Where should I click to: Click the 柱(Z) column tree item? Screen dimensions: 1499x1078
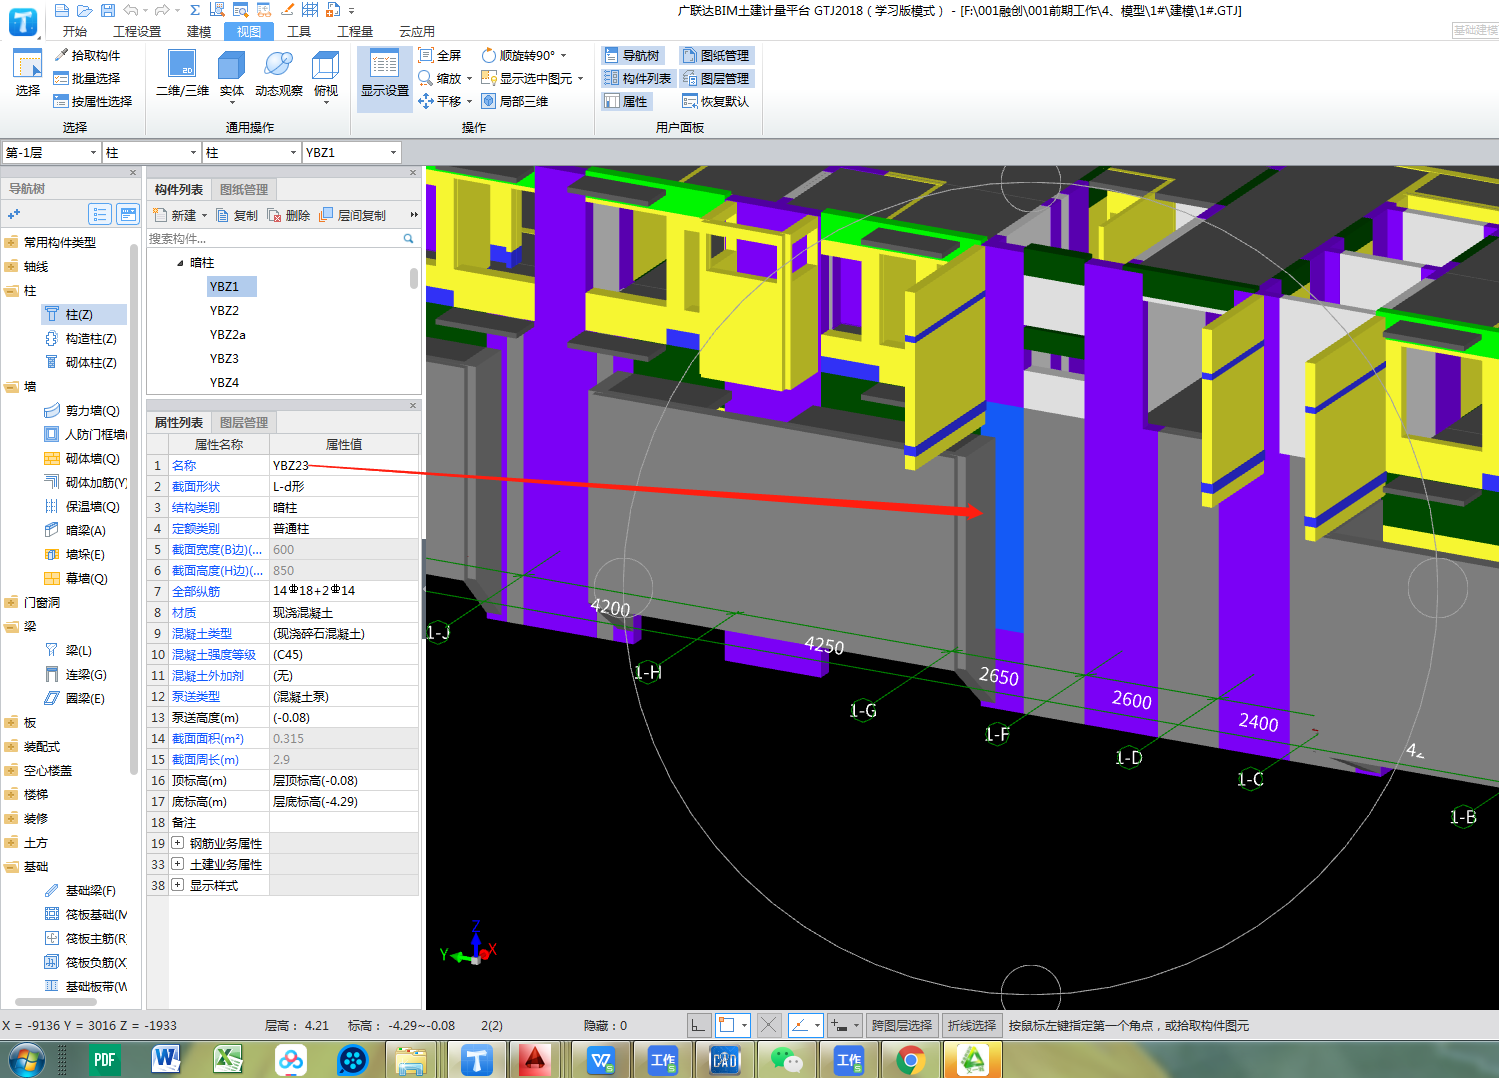(84, 314)
